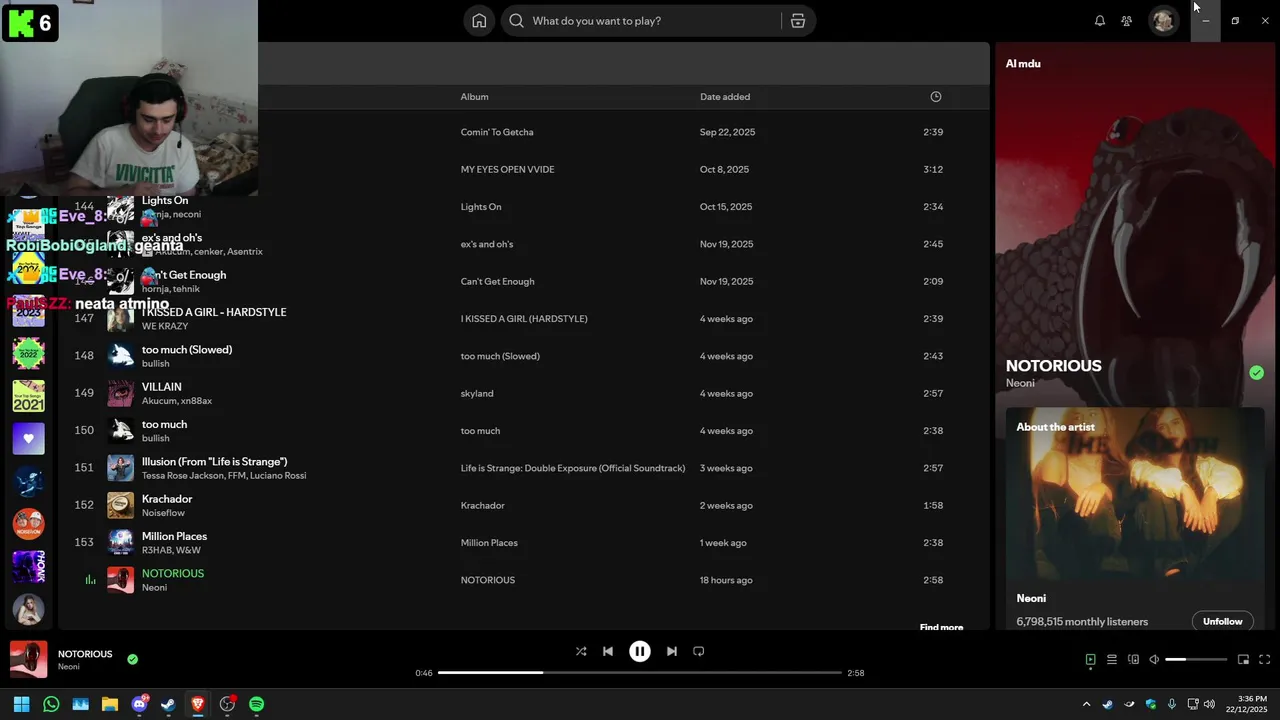Sort by the duration clock column header
The image size is (1280, 720).
click(936, 97)
